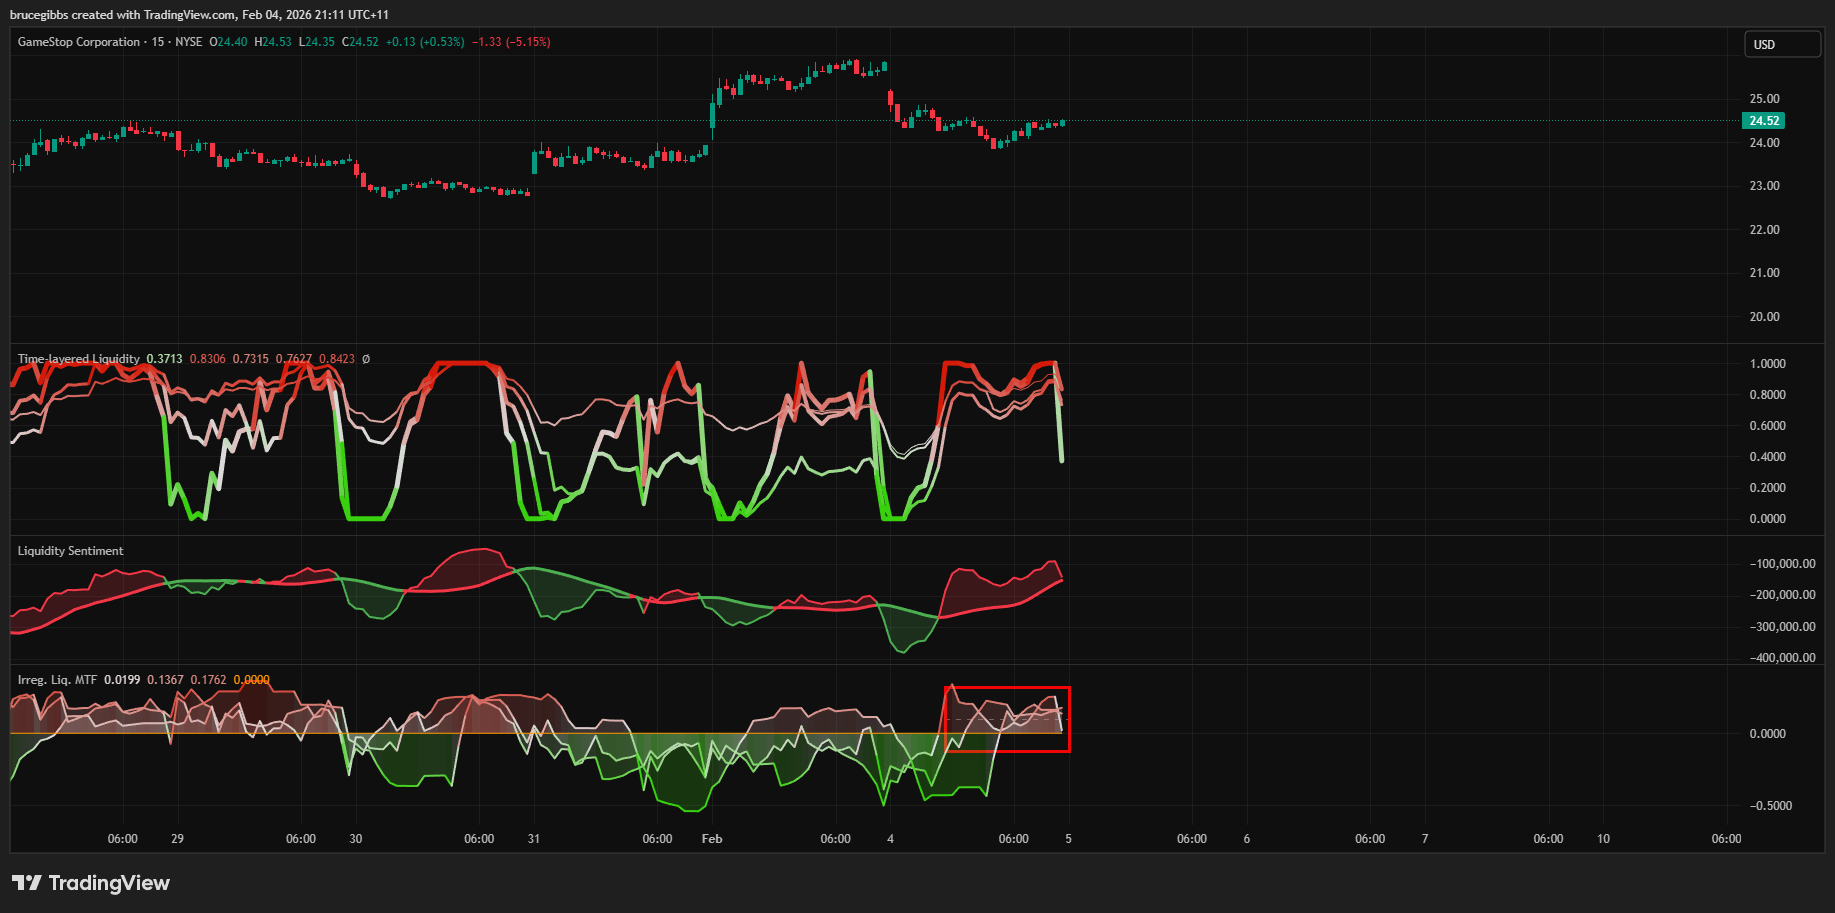Click the Feb label on the time axis
The image size is (1835, 913).
click(x=712, y=839)
